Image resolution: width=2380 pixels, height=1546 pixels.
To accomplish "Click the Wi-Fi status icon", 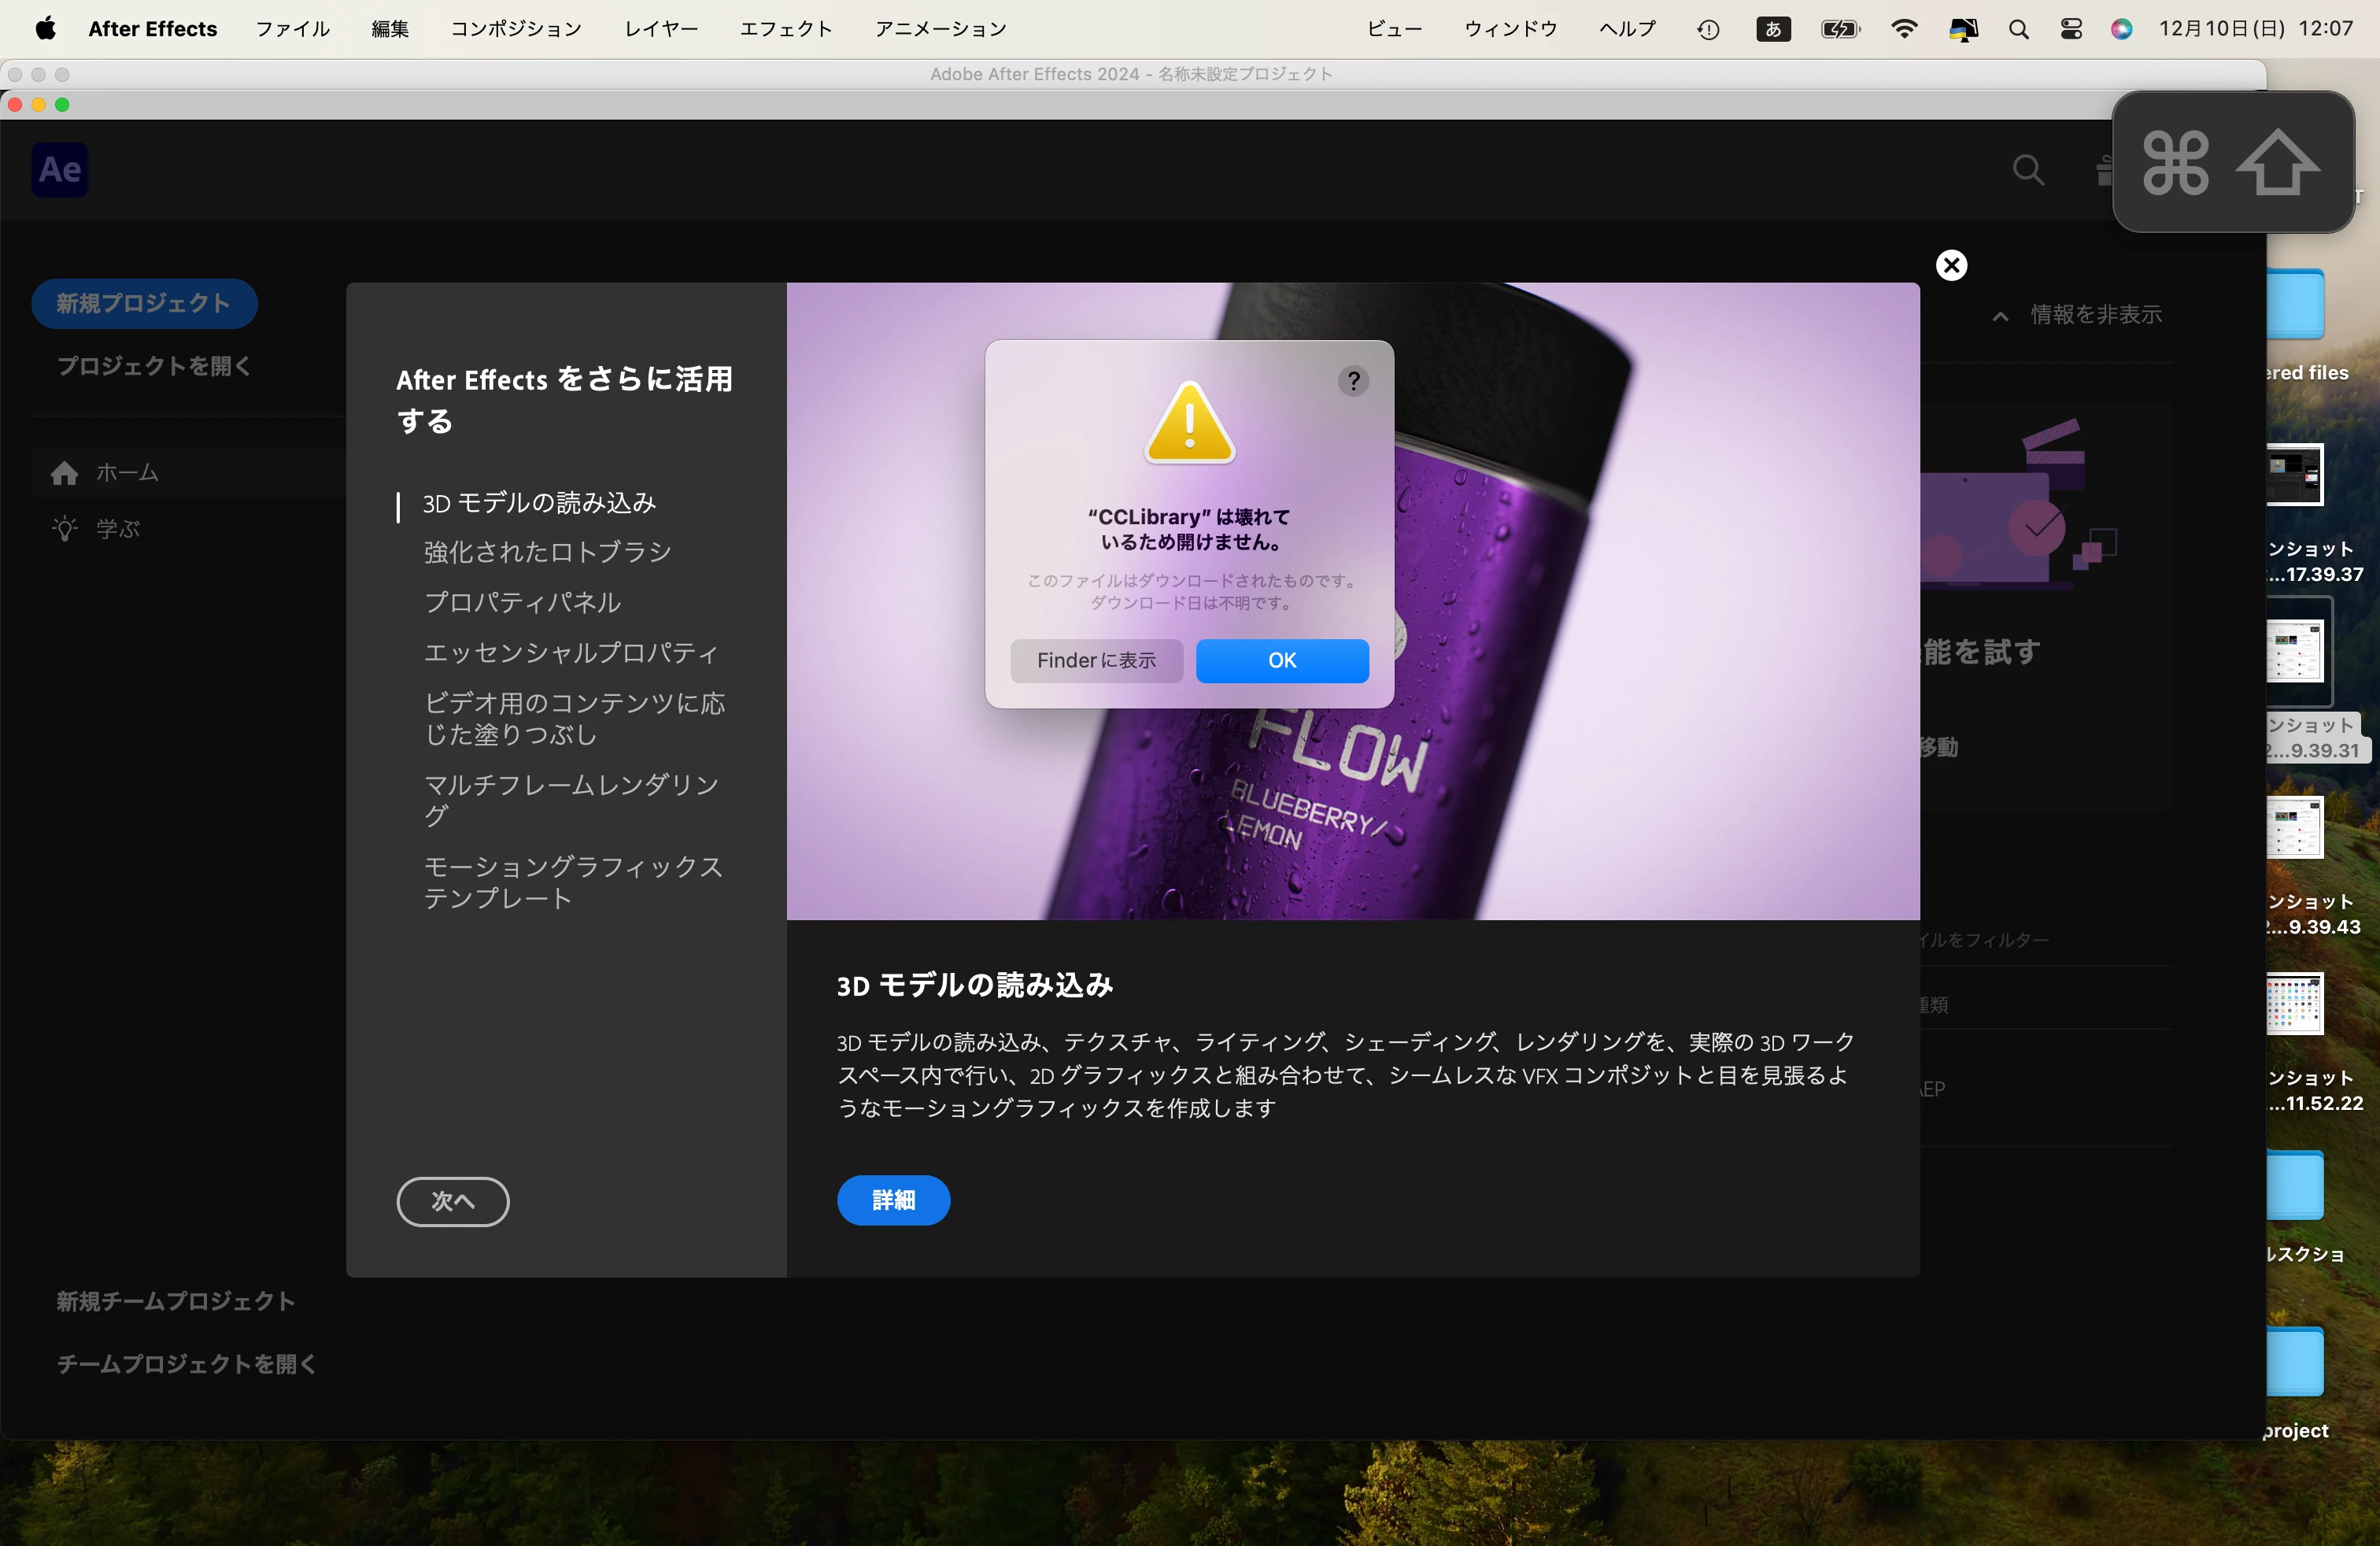I will pyautogui.click(x=1904, y=29).
